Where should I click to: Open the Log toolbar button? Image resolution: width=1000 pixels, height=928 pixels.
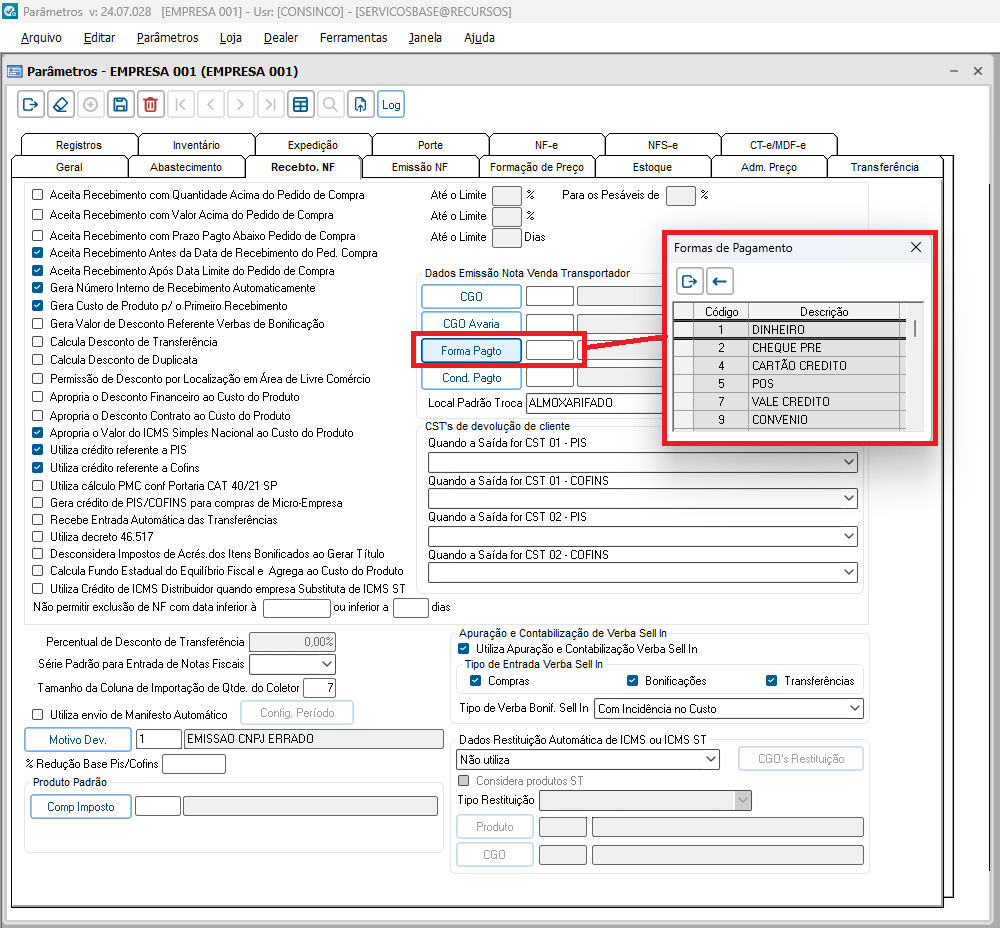pyautogui.click(x=391, y=105)
